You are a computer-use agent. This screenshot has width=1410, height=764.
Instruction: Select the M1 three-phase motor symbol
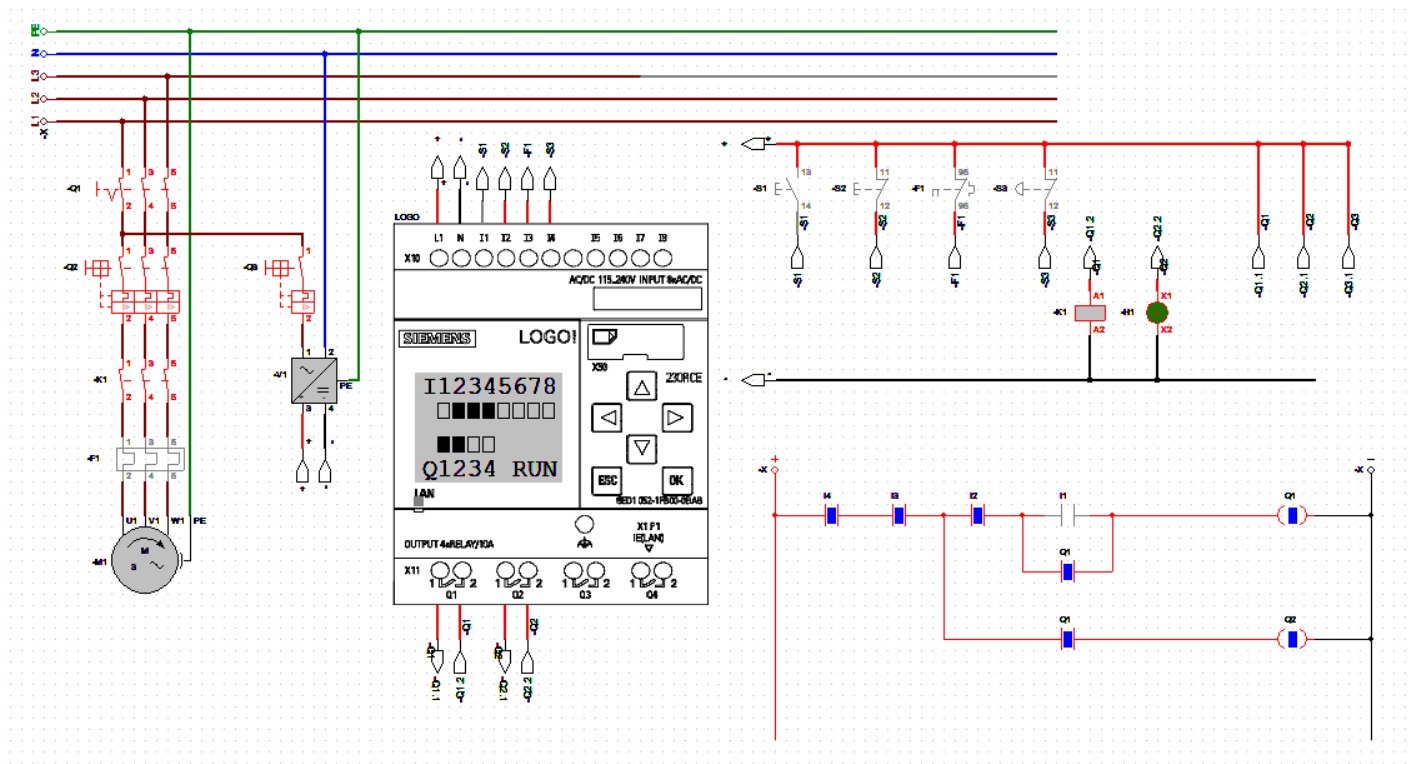(147, 561)
